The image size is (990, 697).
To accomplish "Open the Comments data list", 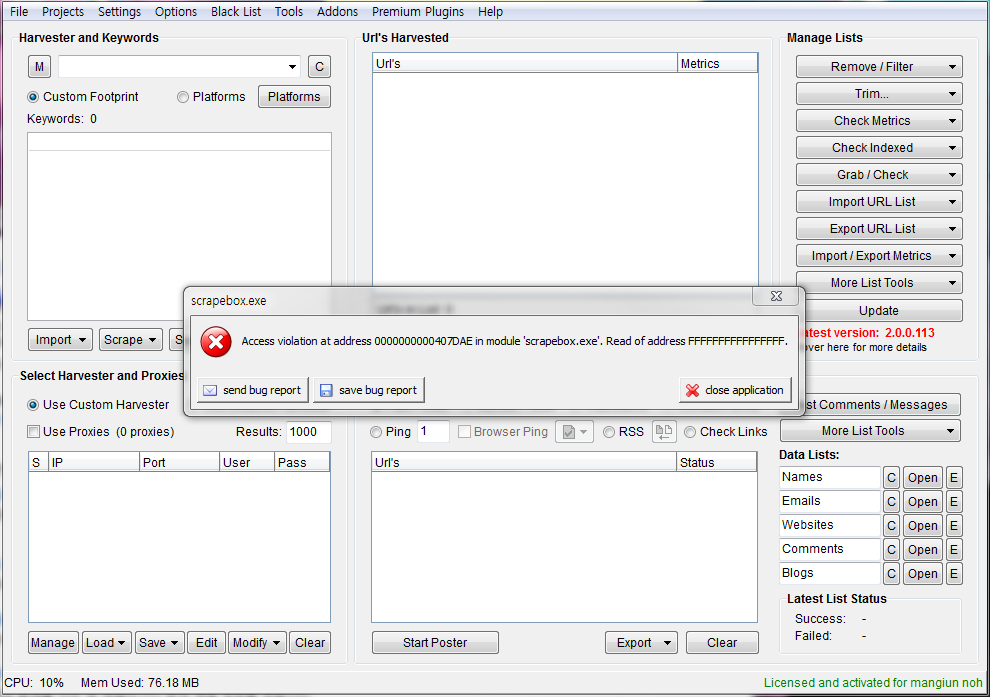I will 922,550.
